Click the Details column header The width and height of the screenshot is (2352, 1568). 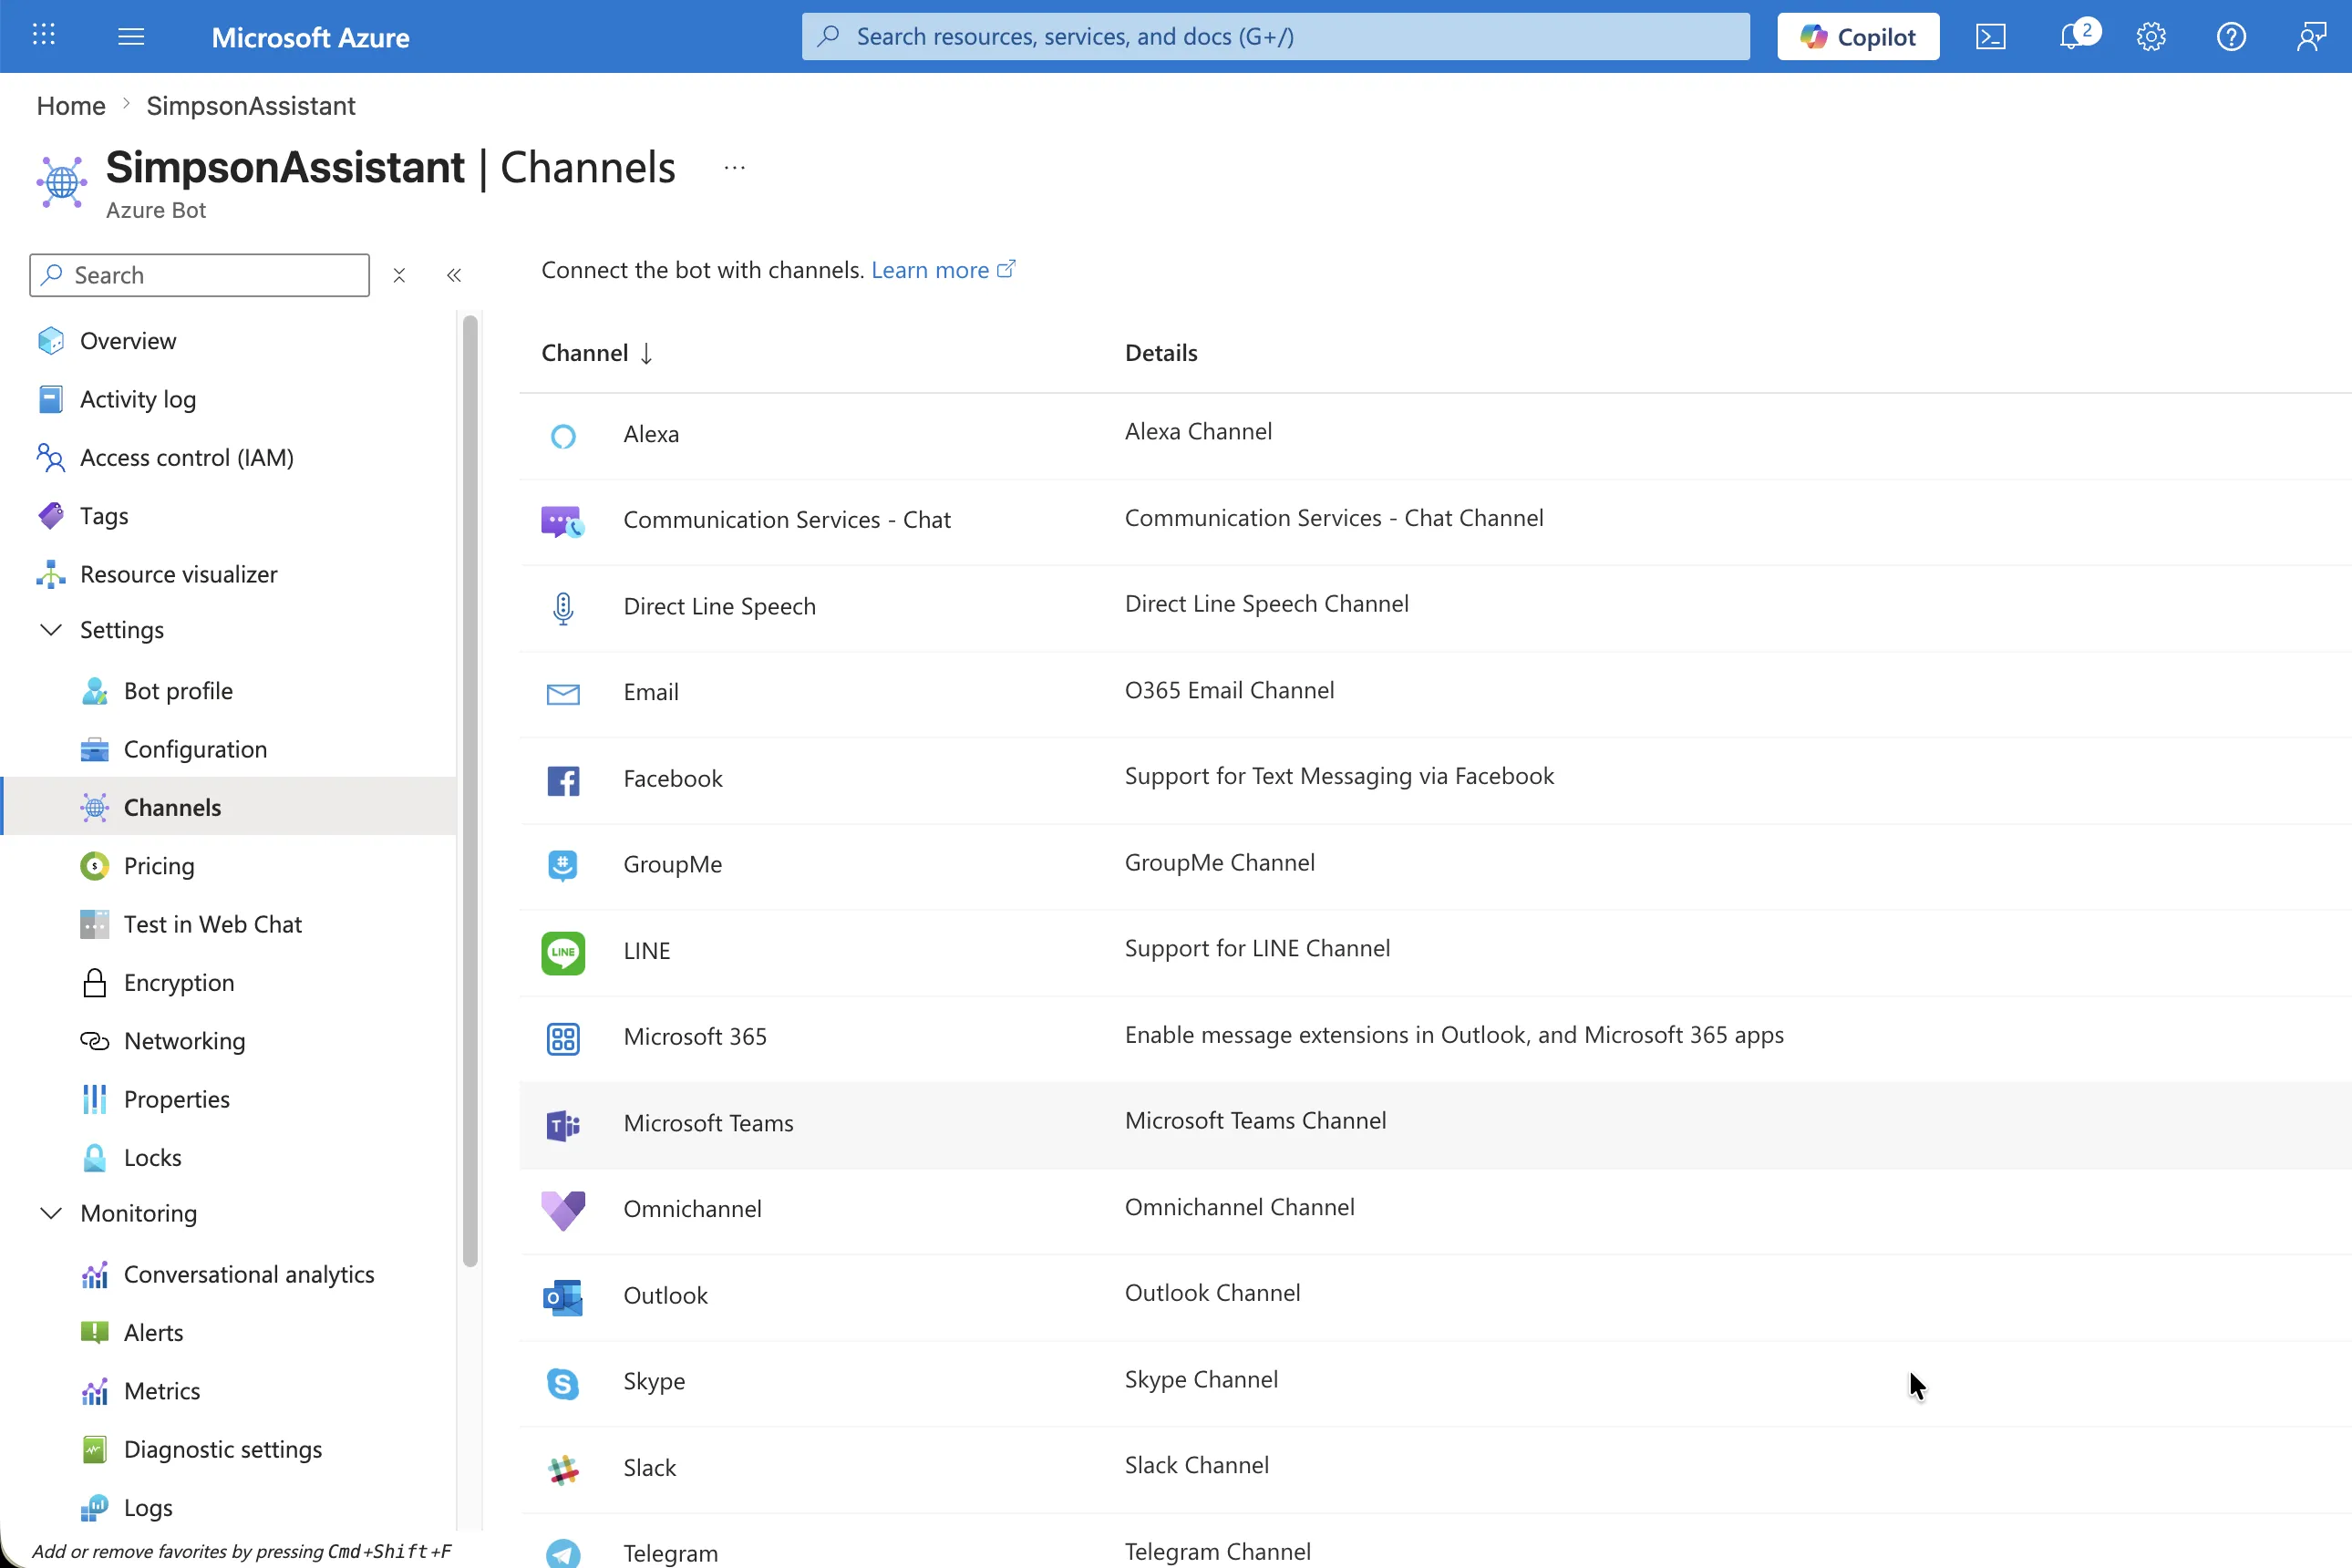click(x=1161, y=353)
